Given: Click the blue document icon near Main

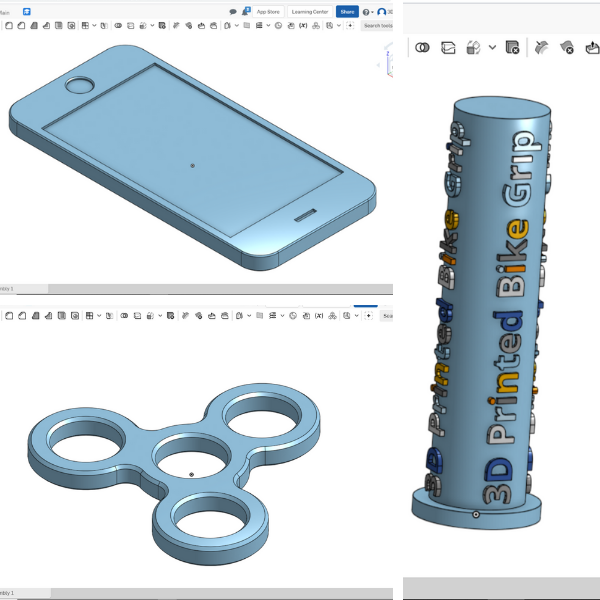Looking at the screenshot, I should 26,12.
